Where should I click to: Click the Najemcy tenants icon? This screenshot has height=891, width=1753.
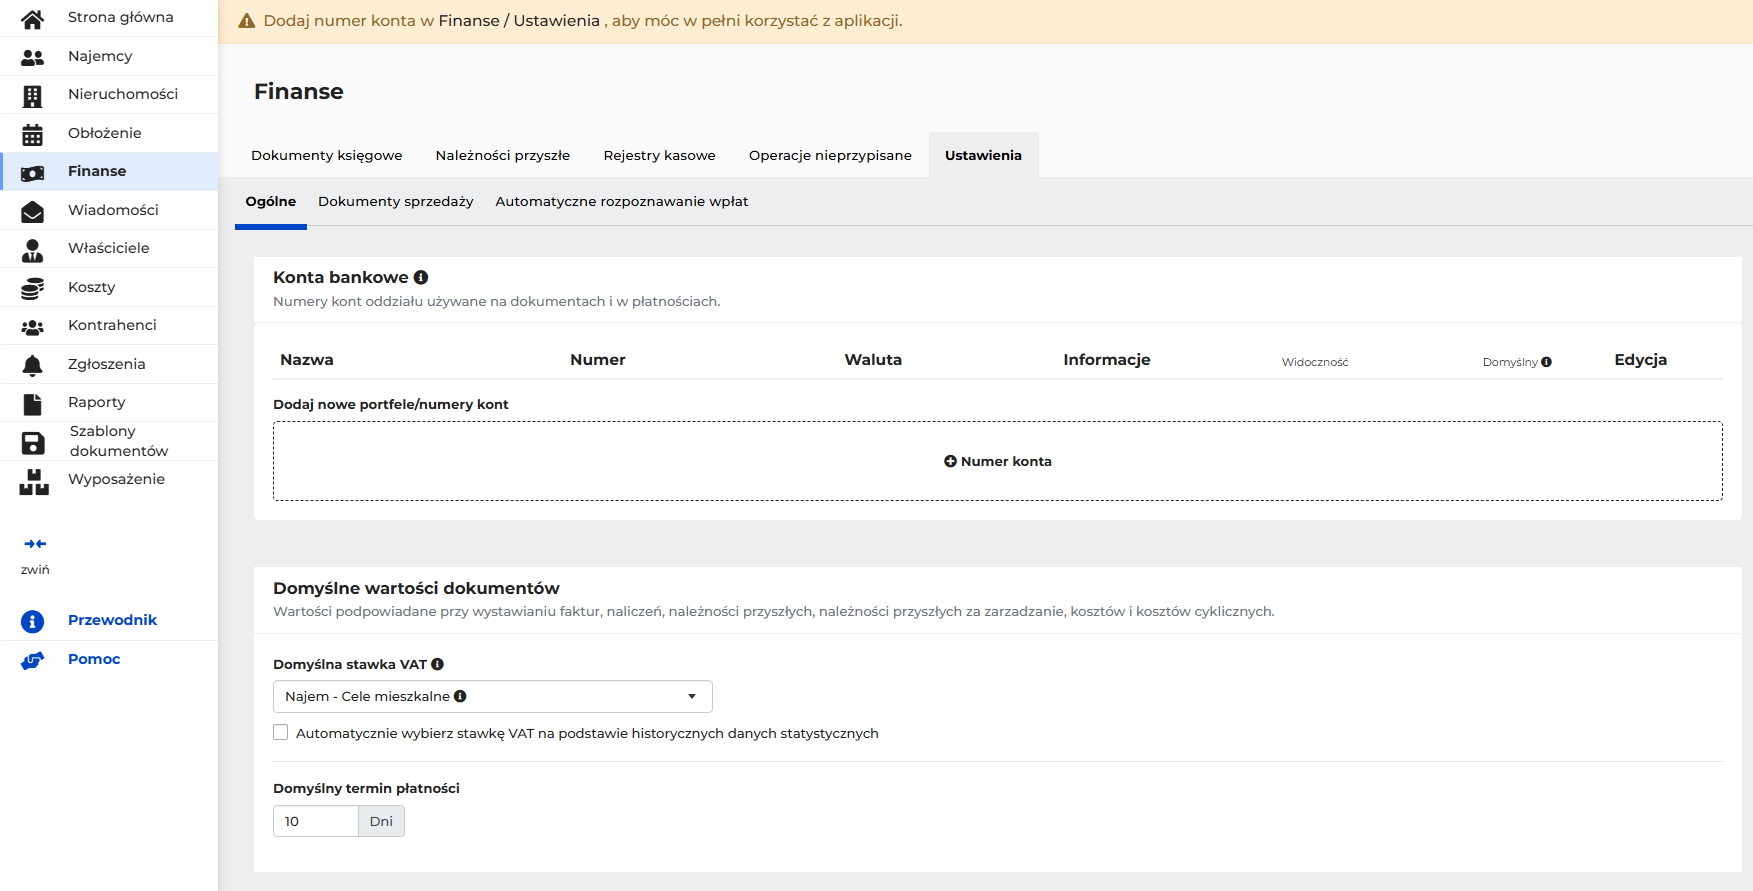point(32,57)
